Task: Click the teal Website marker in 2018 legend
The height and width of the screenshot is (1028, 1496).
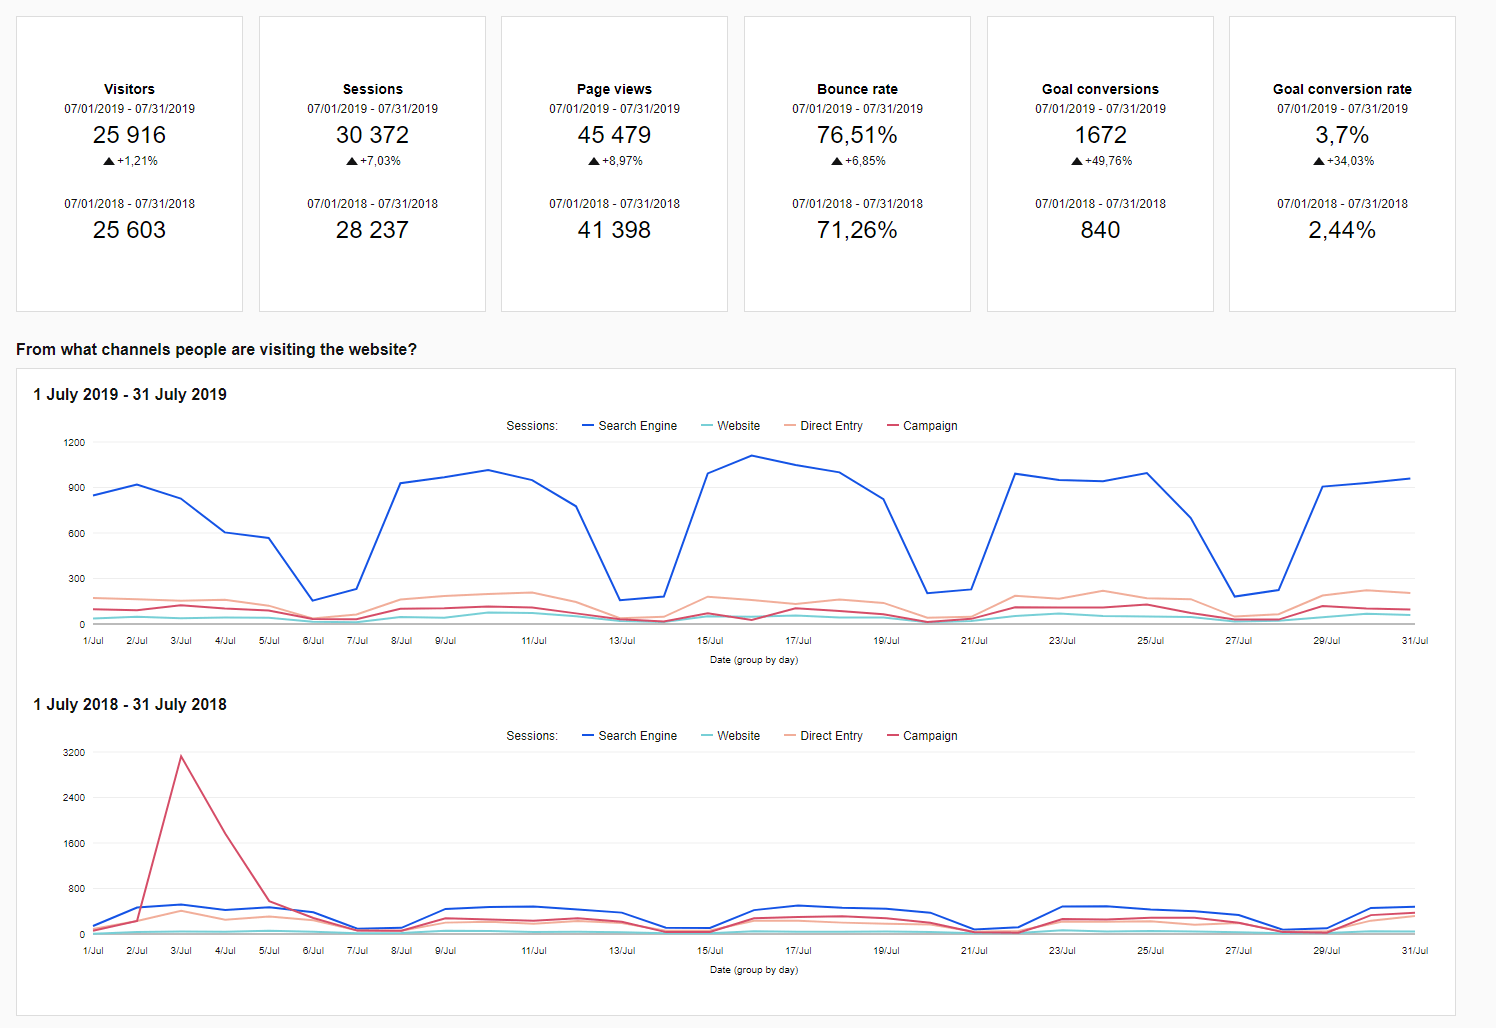Action: point(707,736)
